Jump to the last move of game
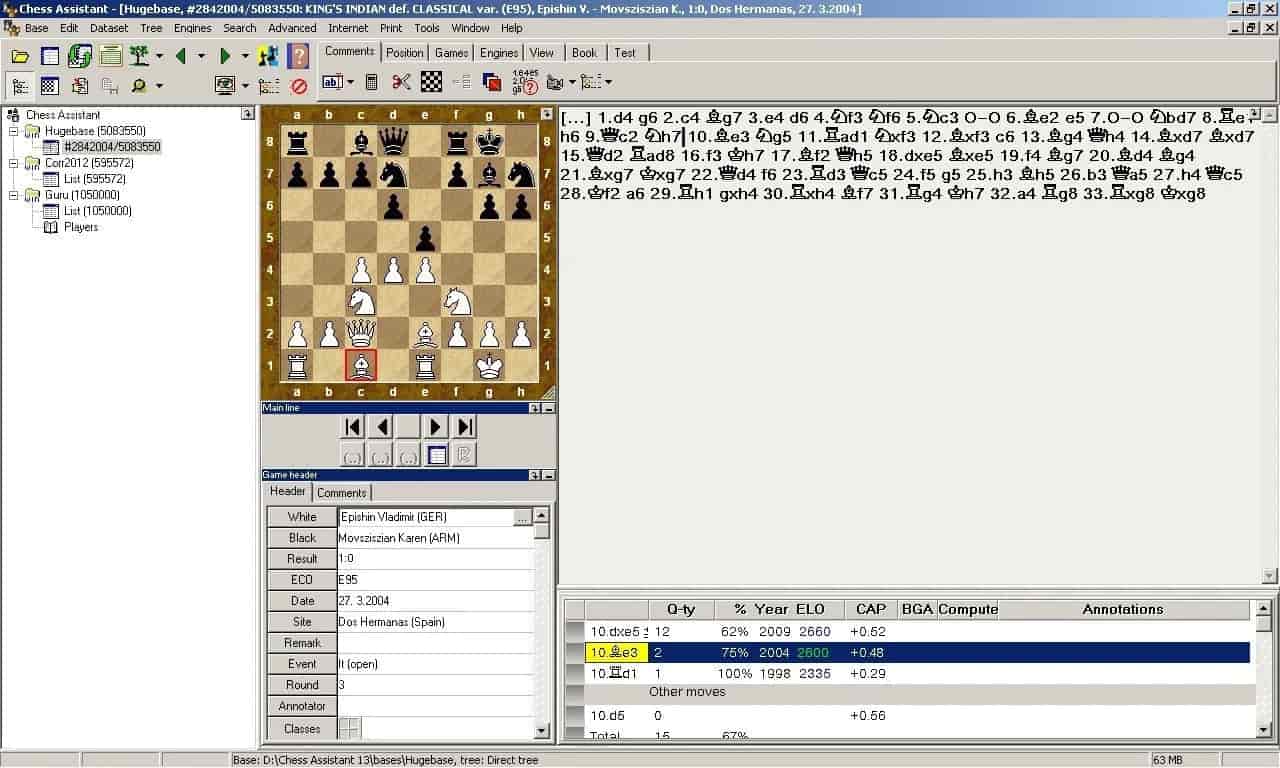Screen dimensions: 1280x768 point(464,427)
